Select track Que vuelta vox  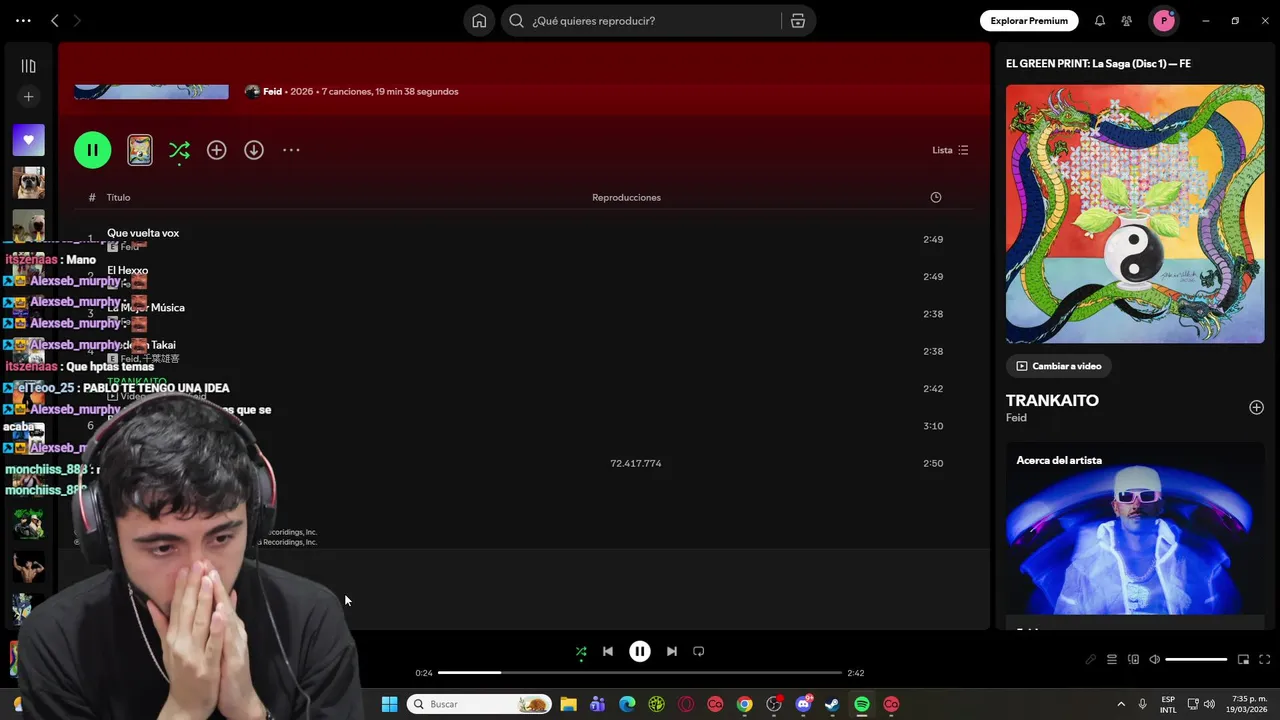143,233
